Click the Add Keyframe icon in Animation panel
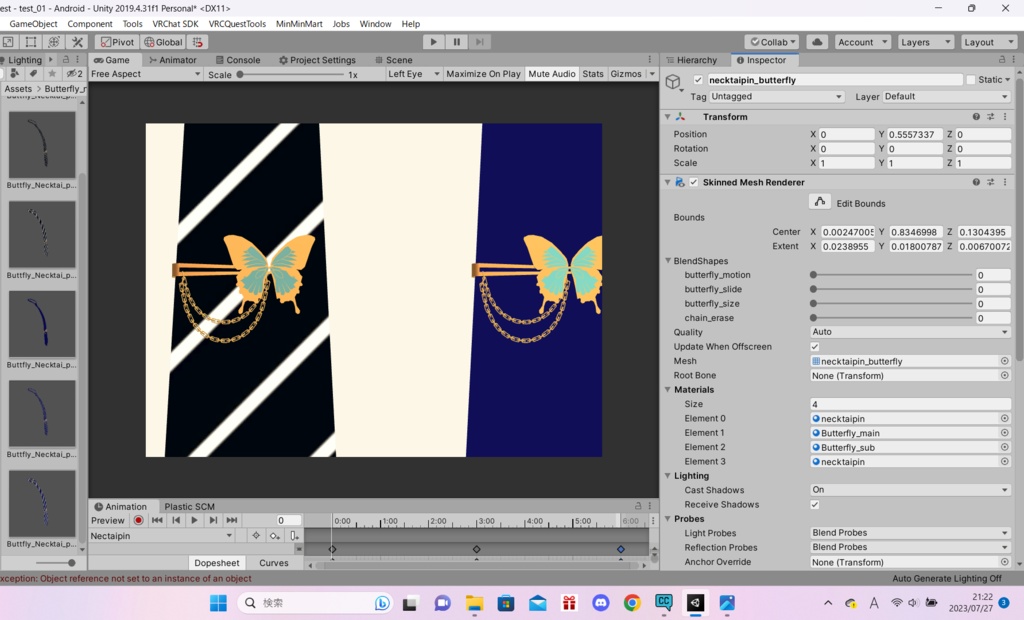The width and height of the screenshot is (1024, 620). [274, 536]
